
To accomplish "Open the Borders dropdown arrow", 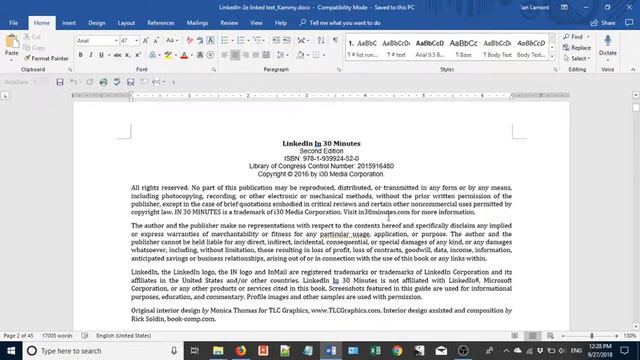I will (324, 55).
